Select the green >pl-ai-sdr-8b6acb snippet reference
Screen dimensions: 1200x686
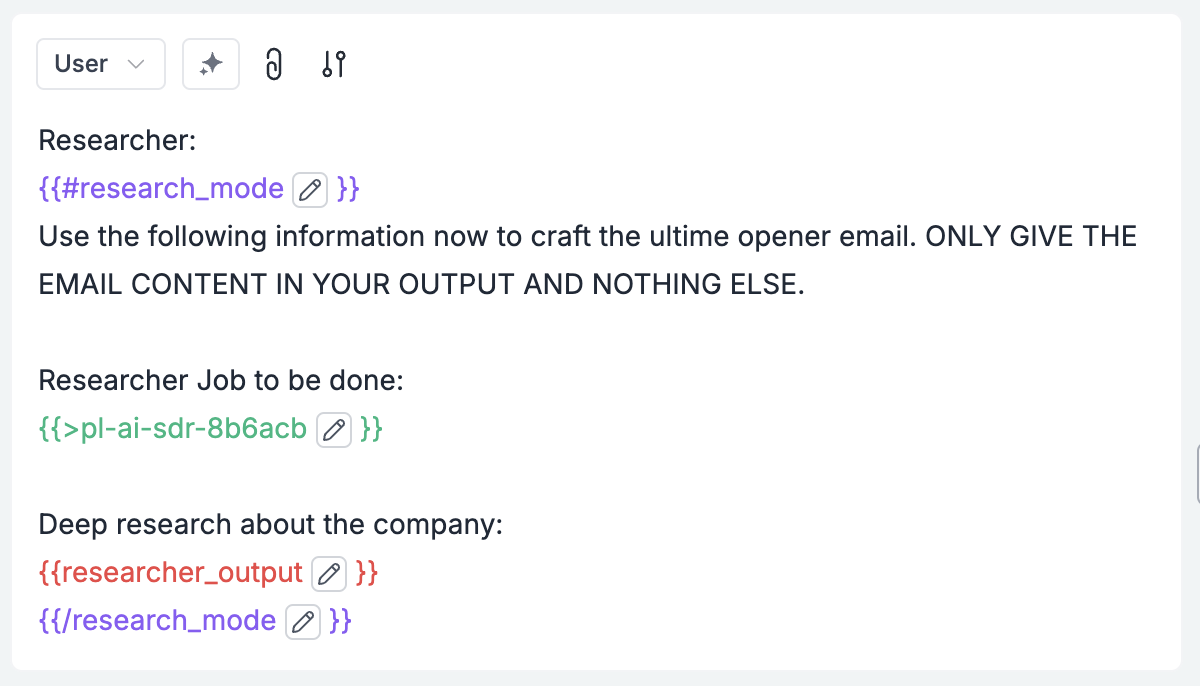click(x=173, y=429)
